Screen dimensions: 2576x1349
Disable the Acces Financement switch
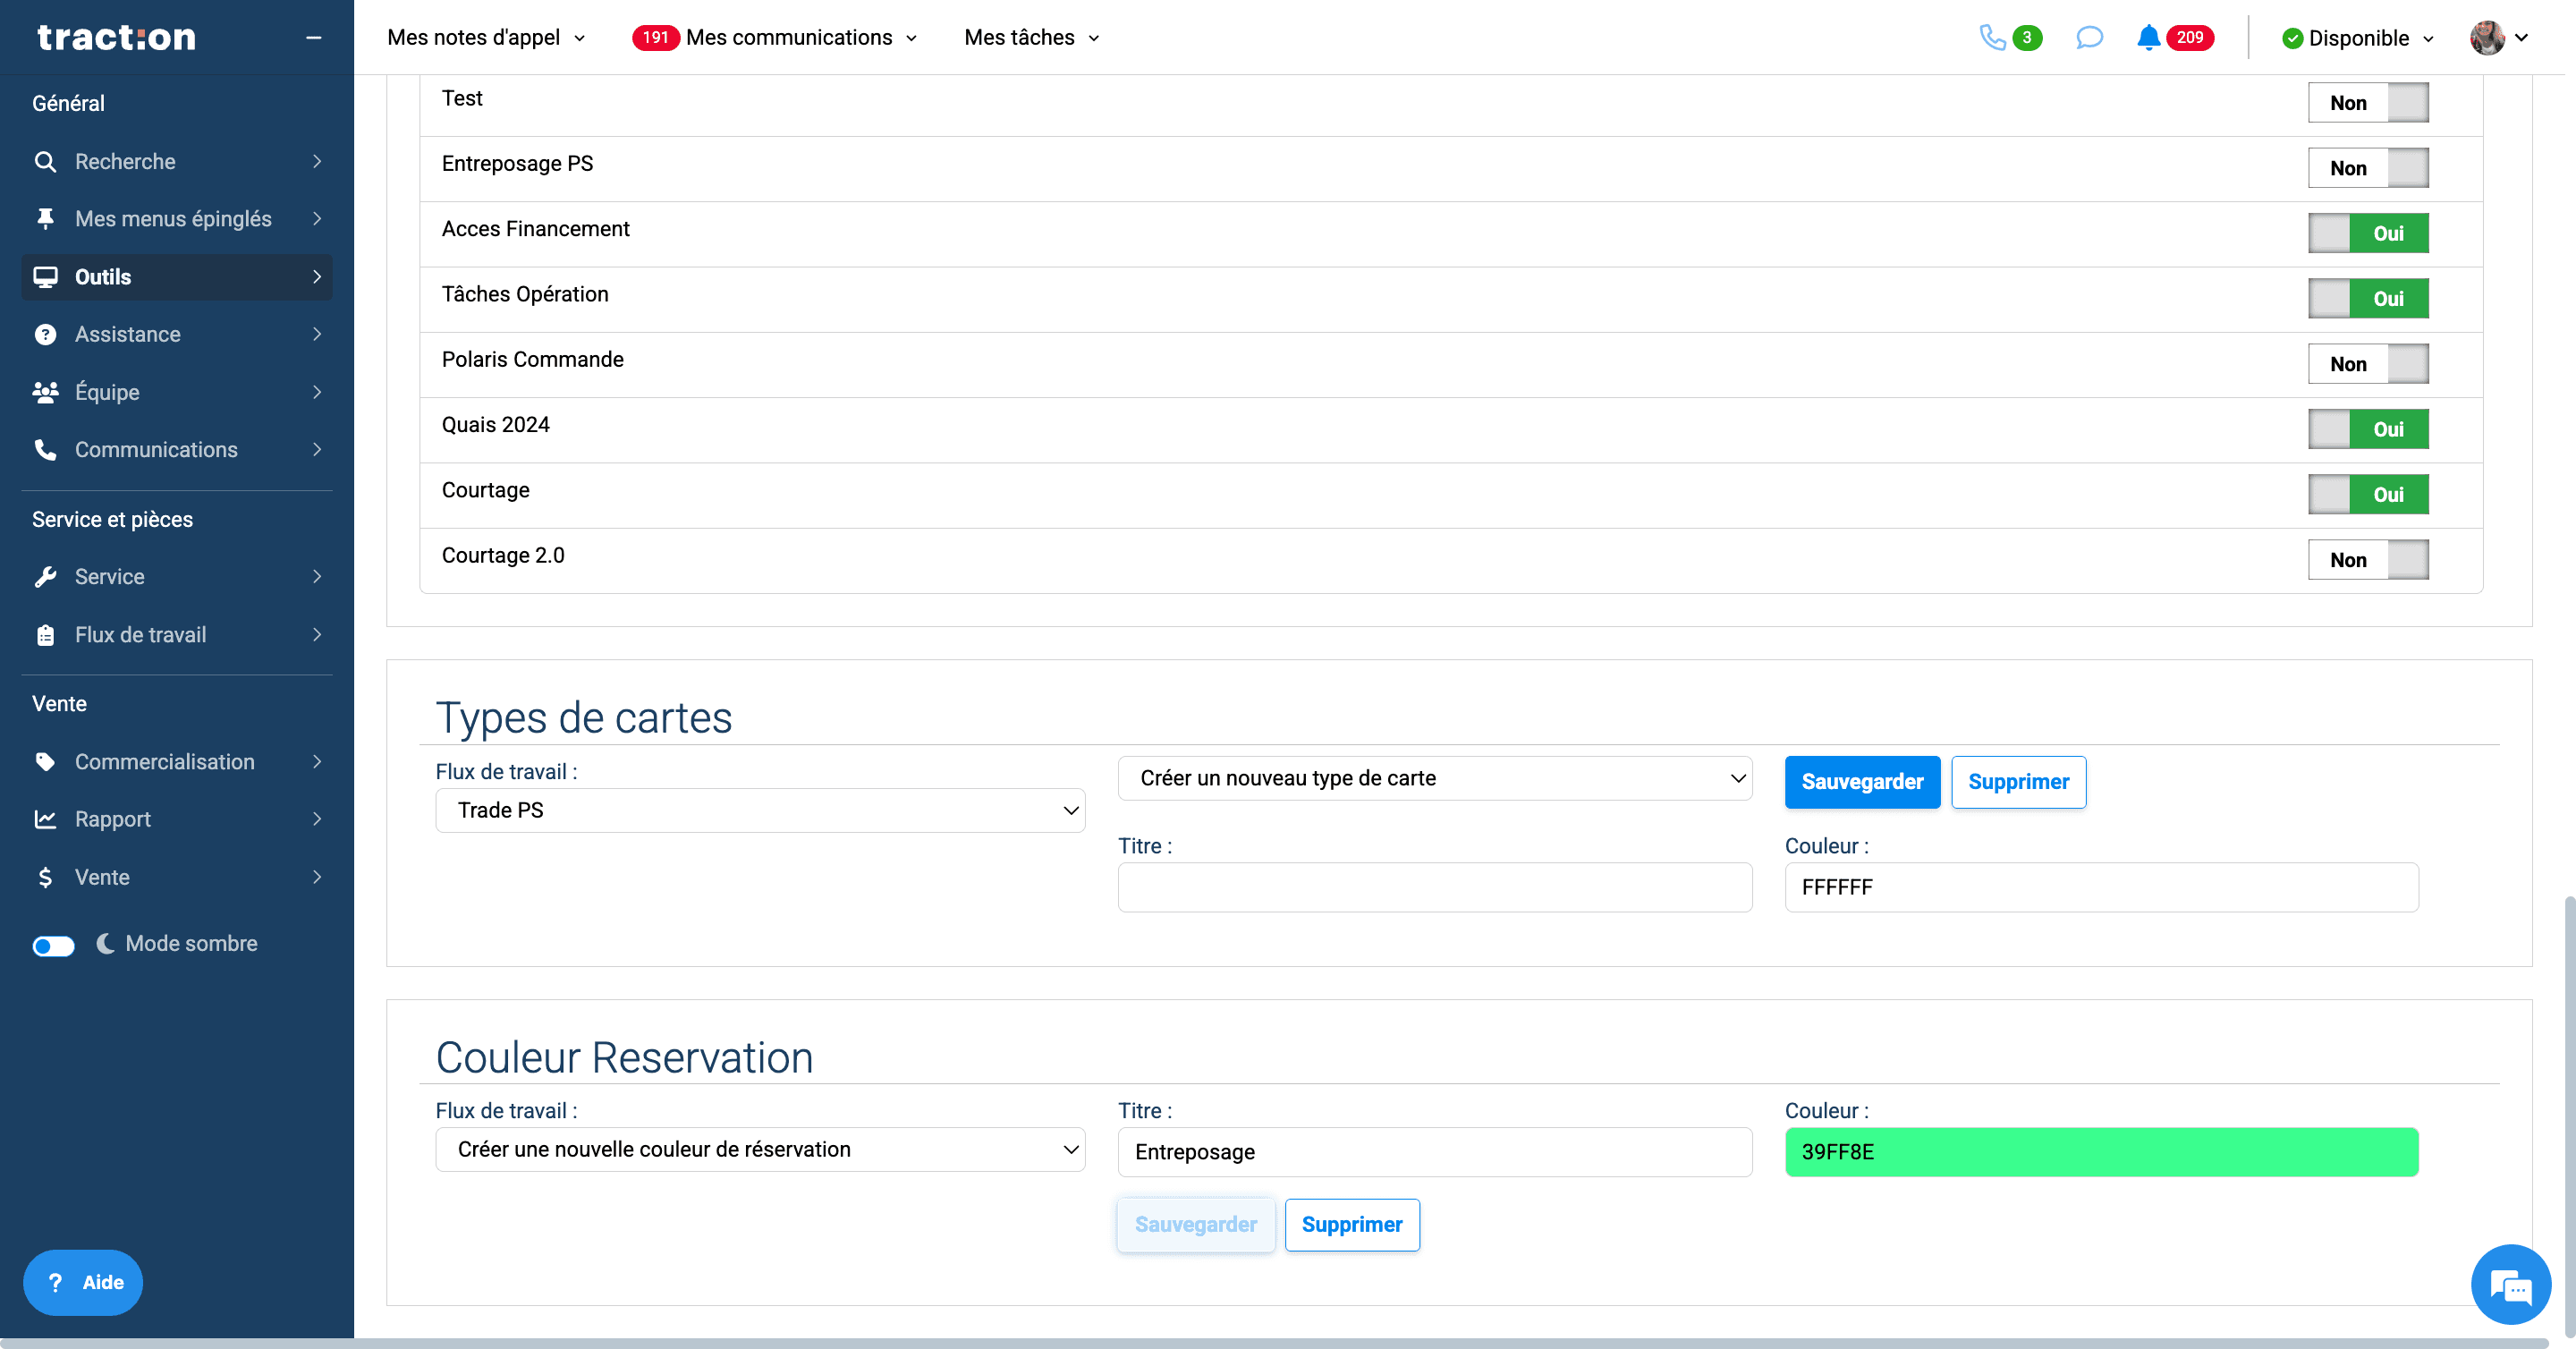pos(2367,233)
